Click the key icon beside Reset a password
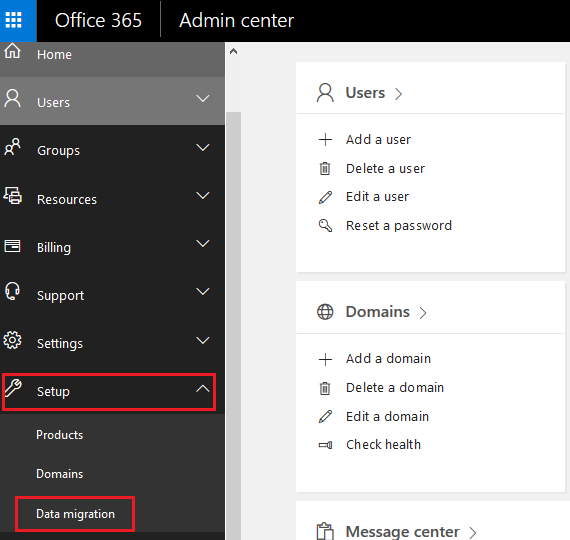 [x=325, y=225]
